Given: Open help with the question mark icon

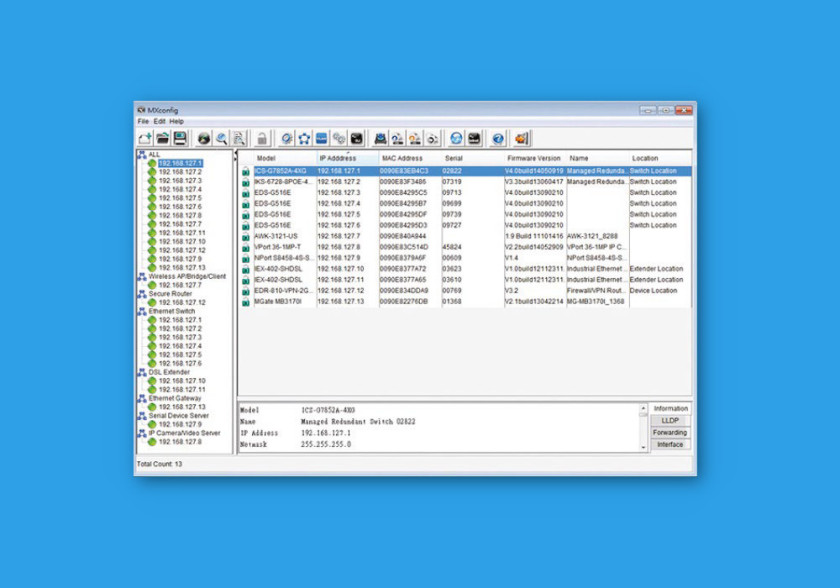Looking at the screenshot, I should pyautogui.click(x=498, y=139).
